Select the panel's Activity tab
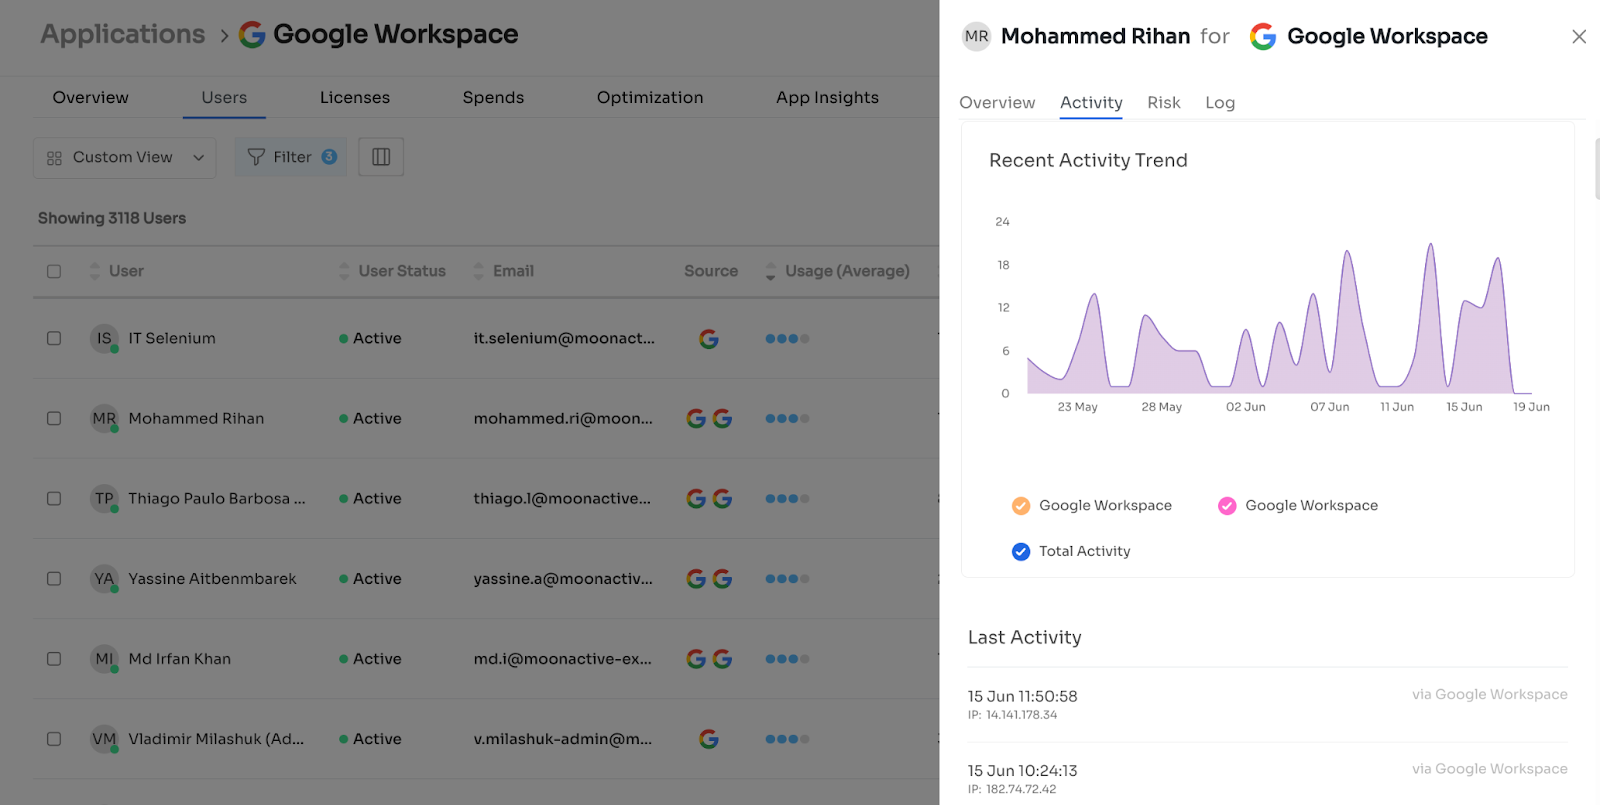The image size is (1600, 805). [1091, 103]
